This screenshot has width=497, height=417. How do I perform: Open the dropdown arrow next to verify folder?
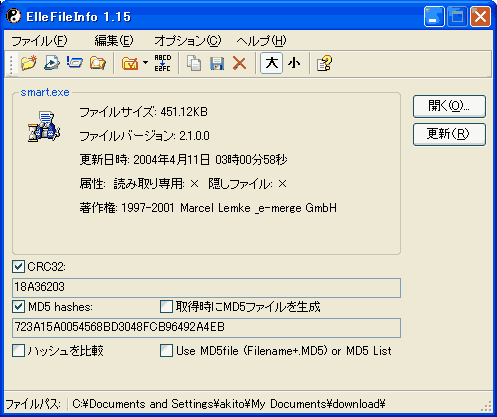coord(146,62)
